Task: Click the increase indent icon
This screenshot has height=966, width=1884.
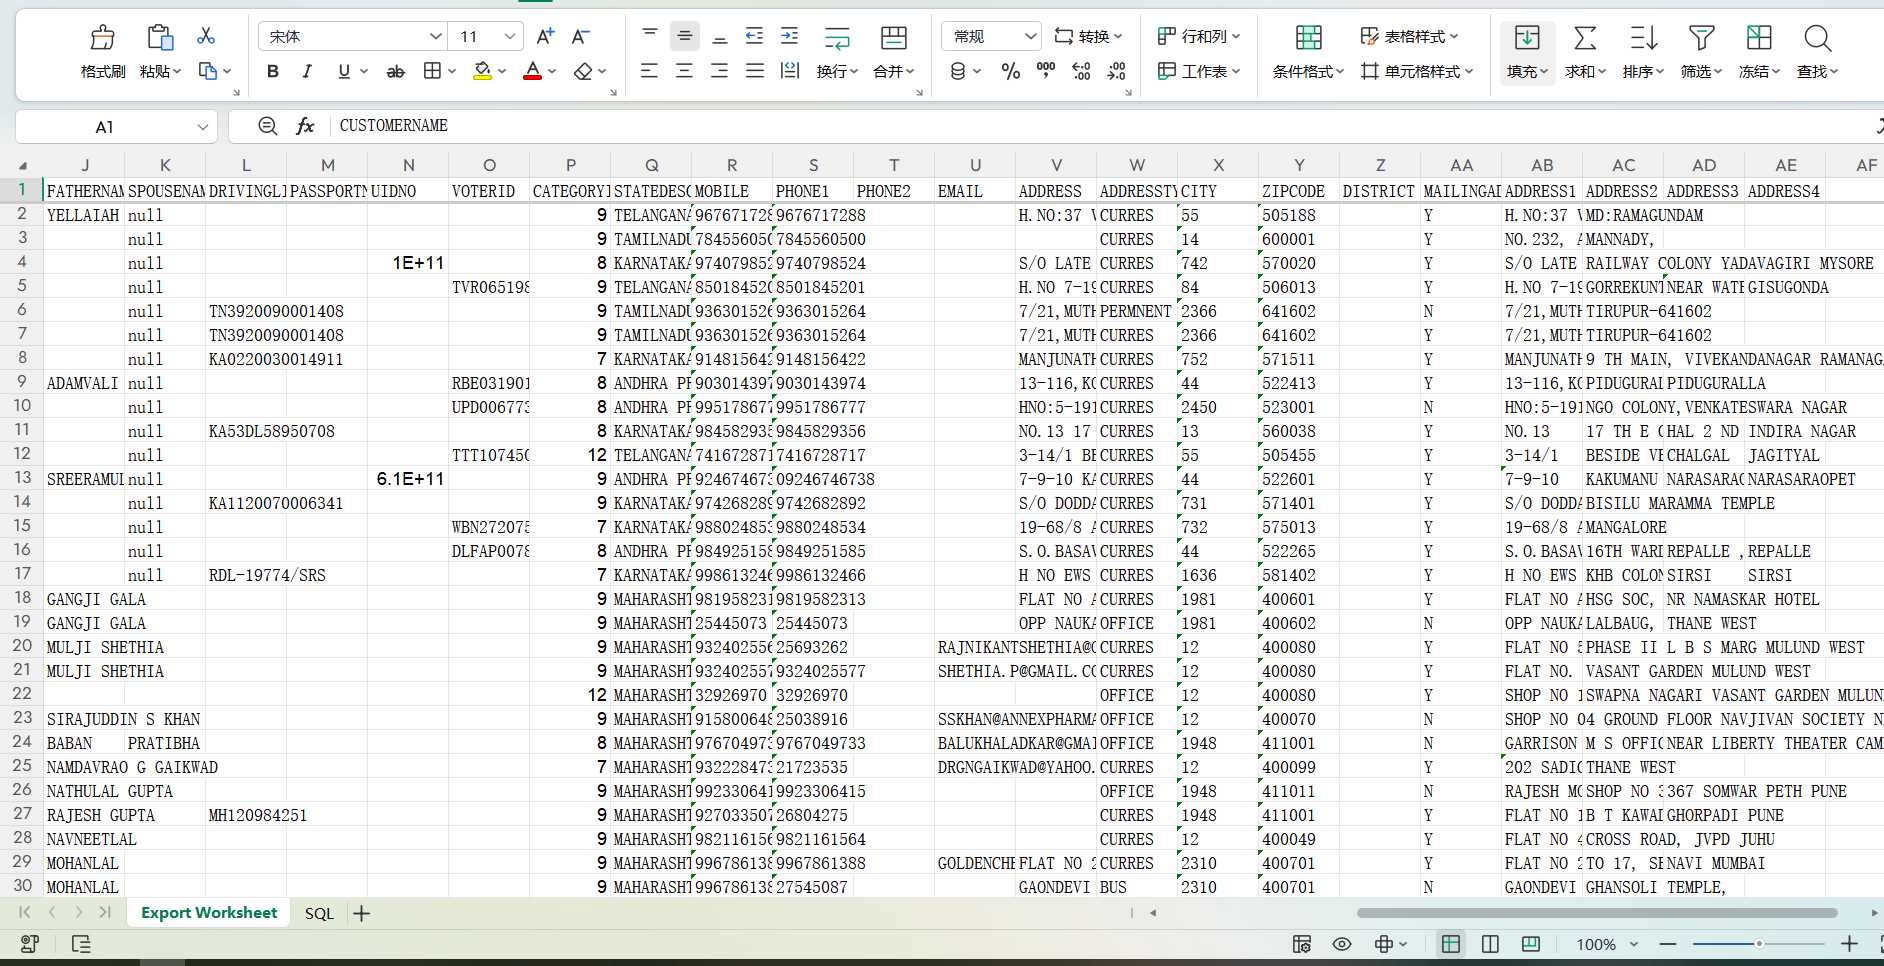Action: click(x=790, y=36)
